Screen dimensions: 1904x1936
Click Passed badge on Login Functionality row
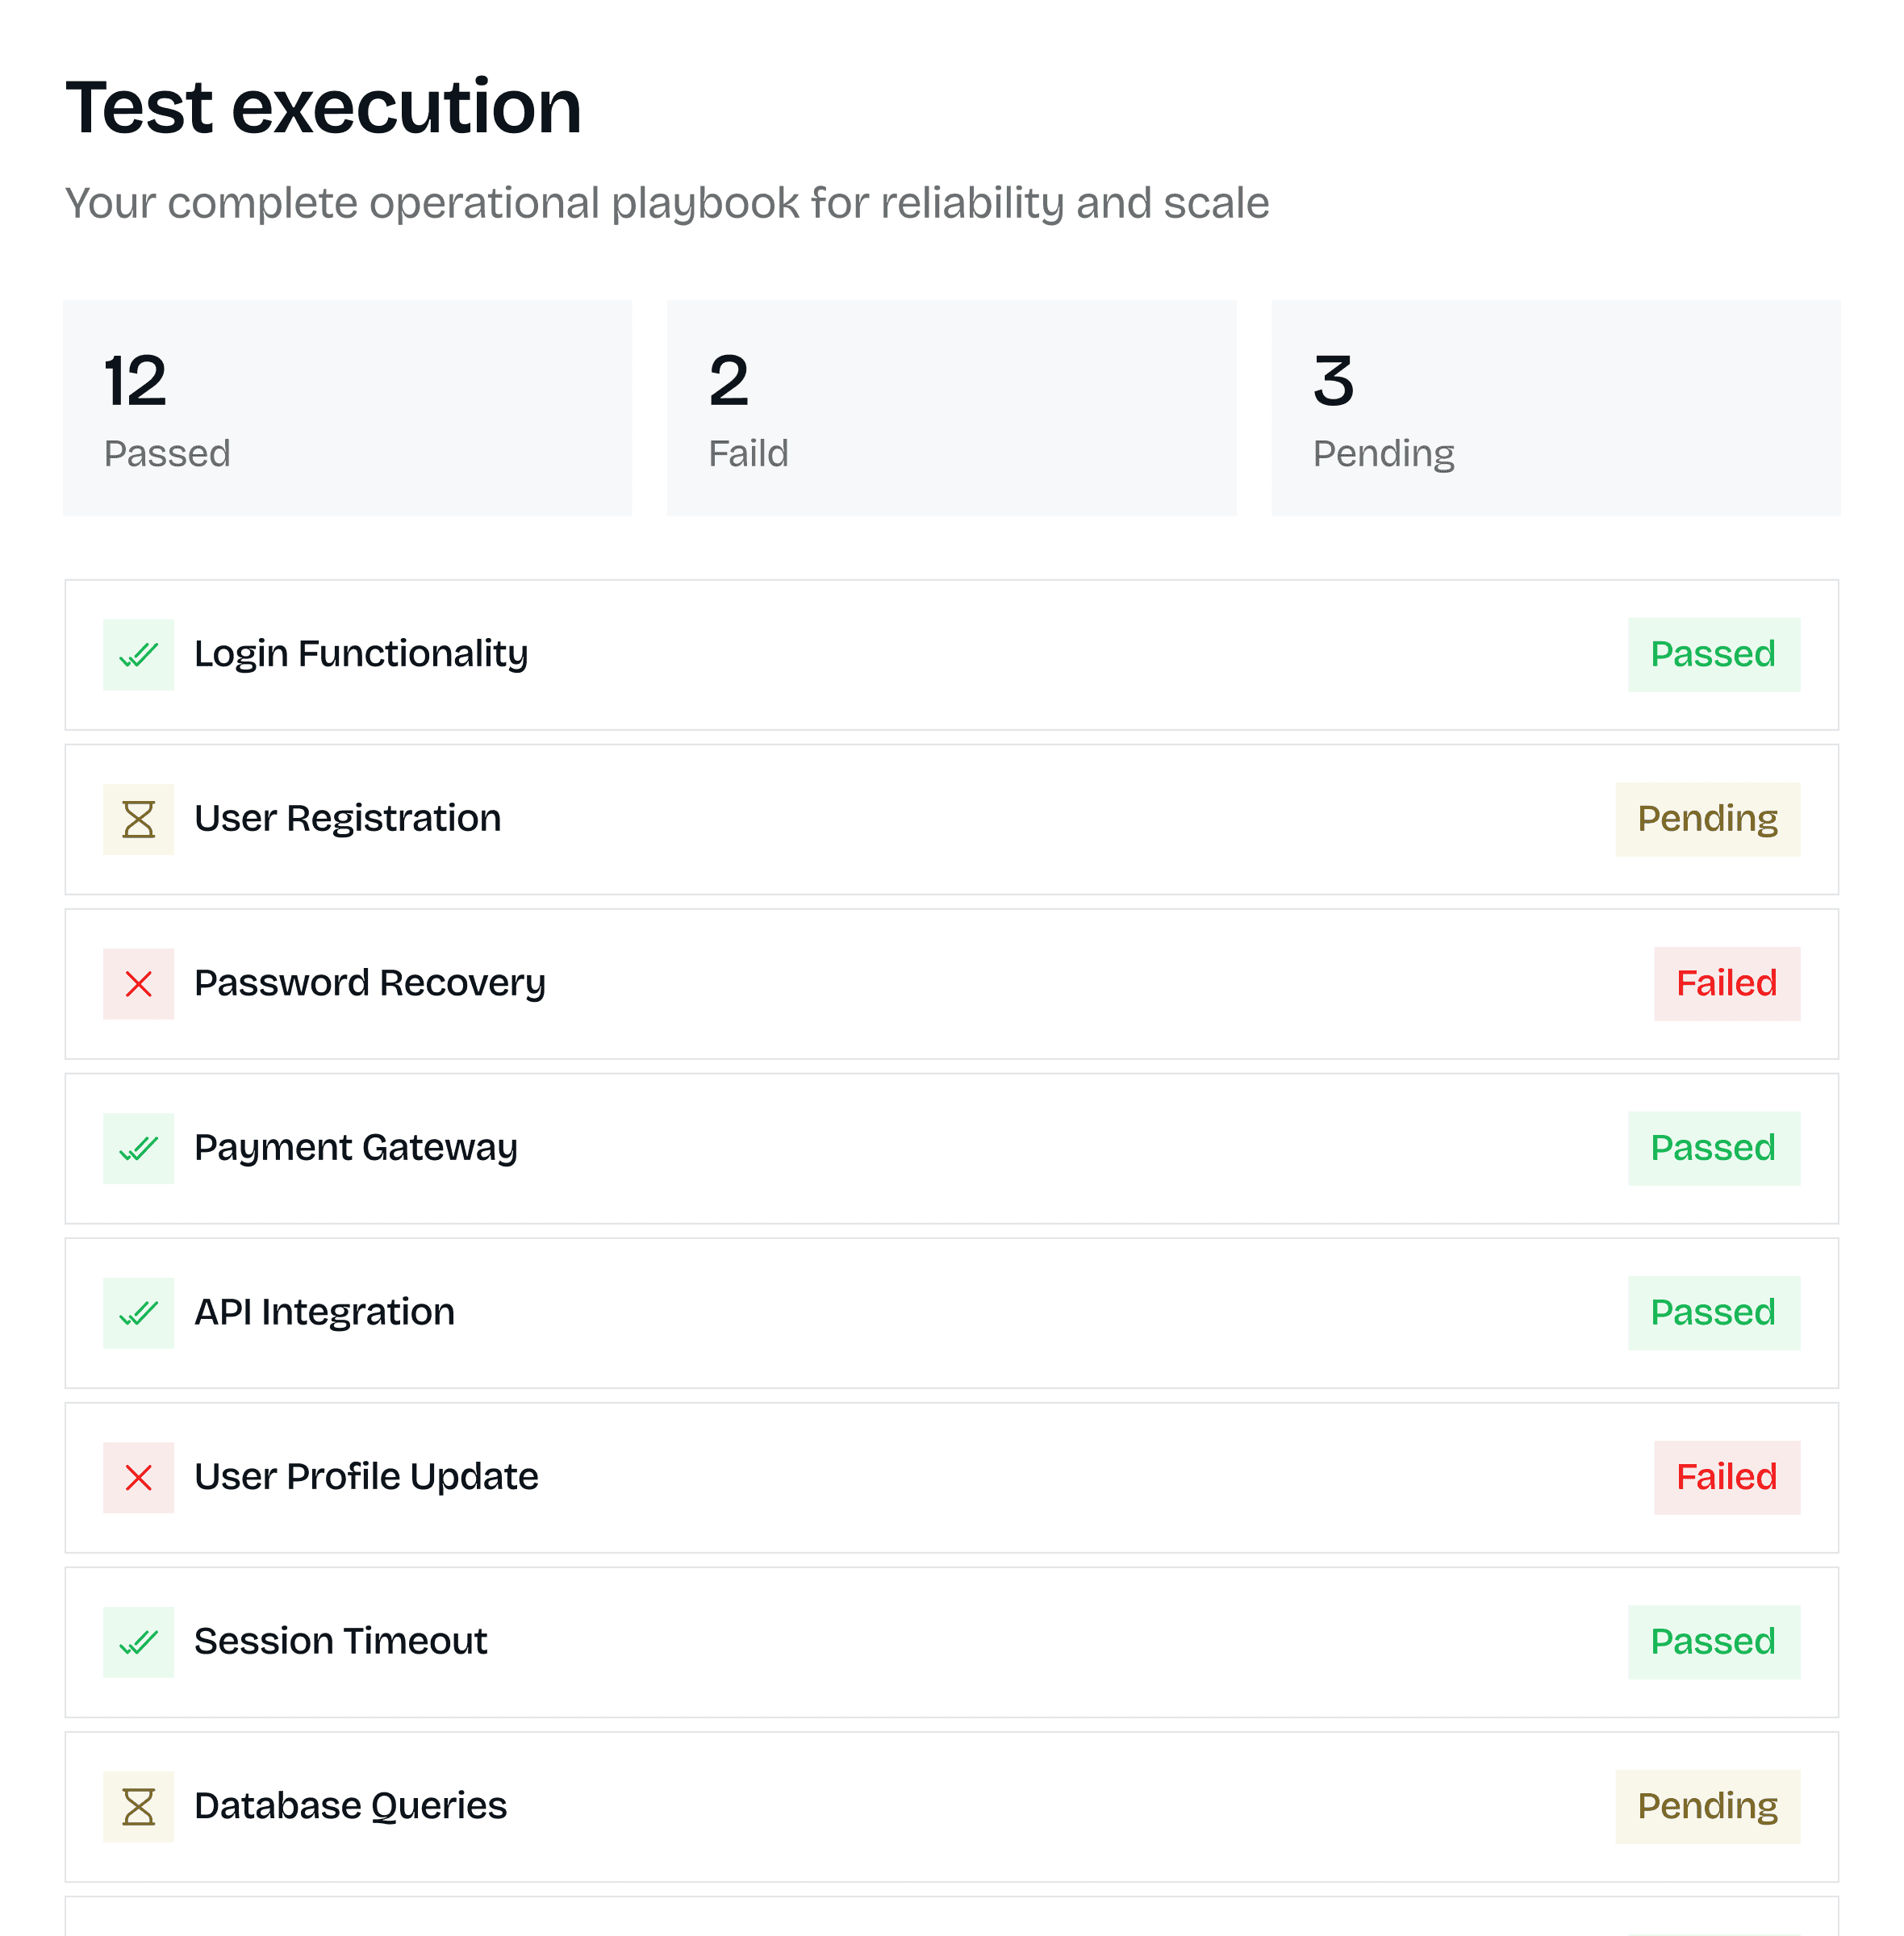[x=1713, y=655]
